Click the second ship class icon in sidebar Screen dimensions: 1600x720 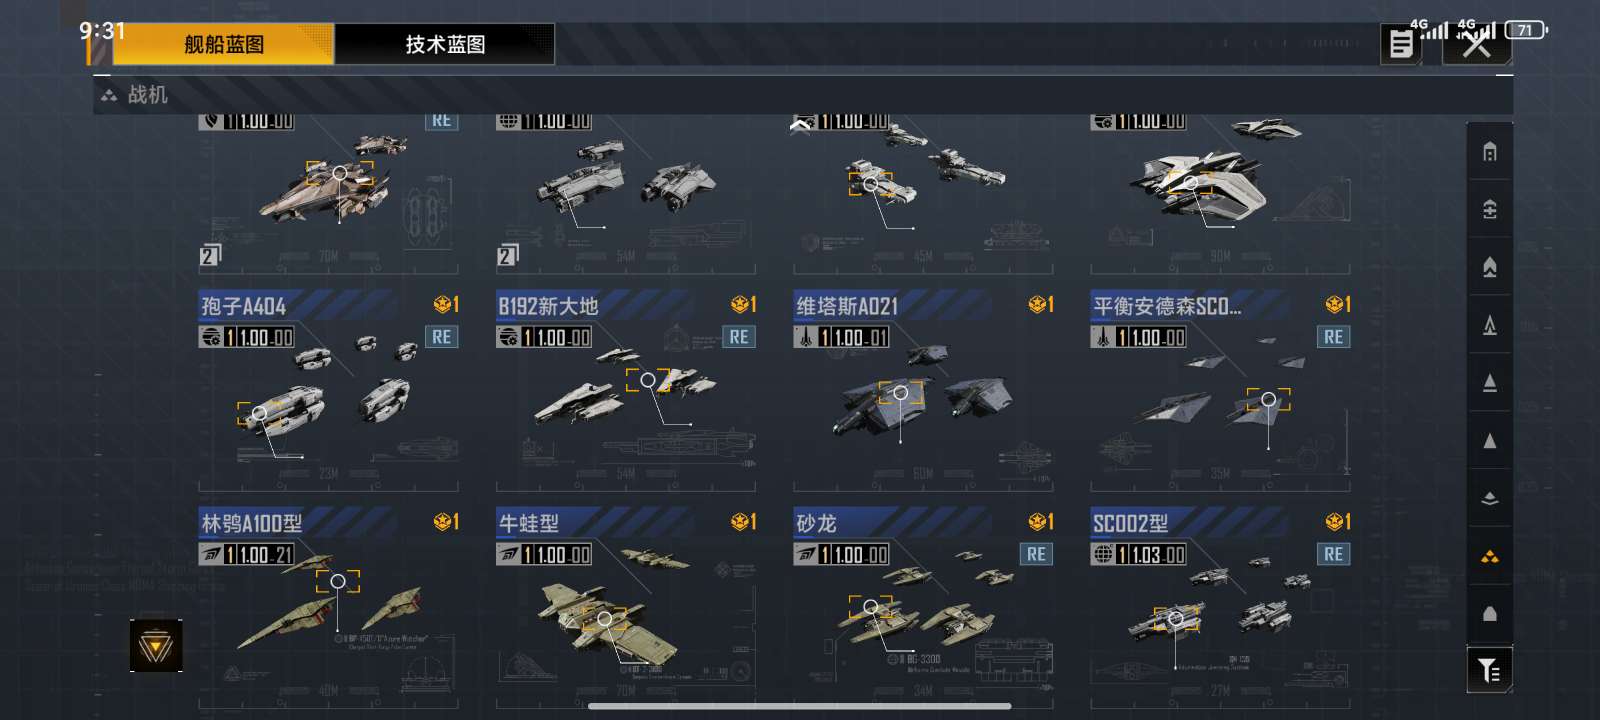coord(1489,210)
